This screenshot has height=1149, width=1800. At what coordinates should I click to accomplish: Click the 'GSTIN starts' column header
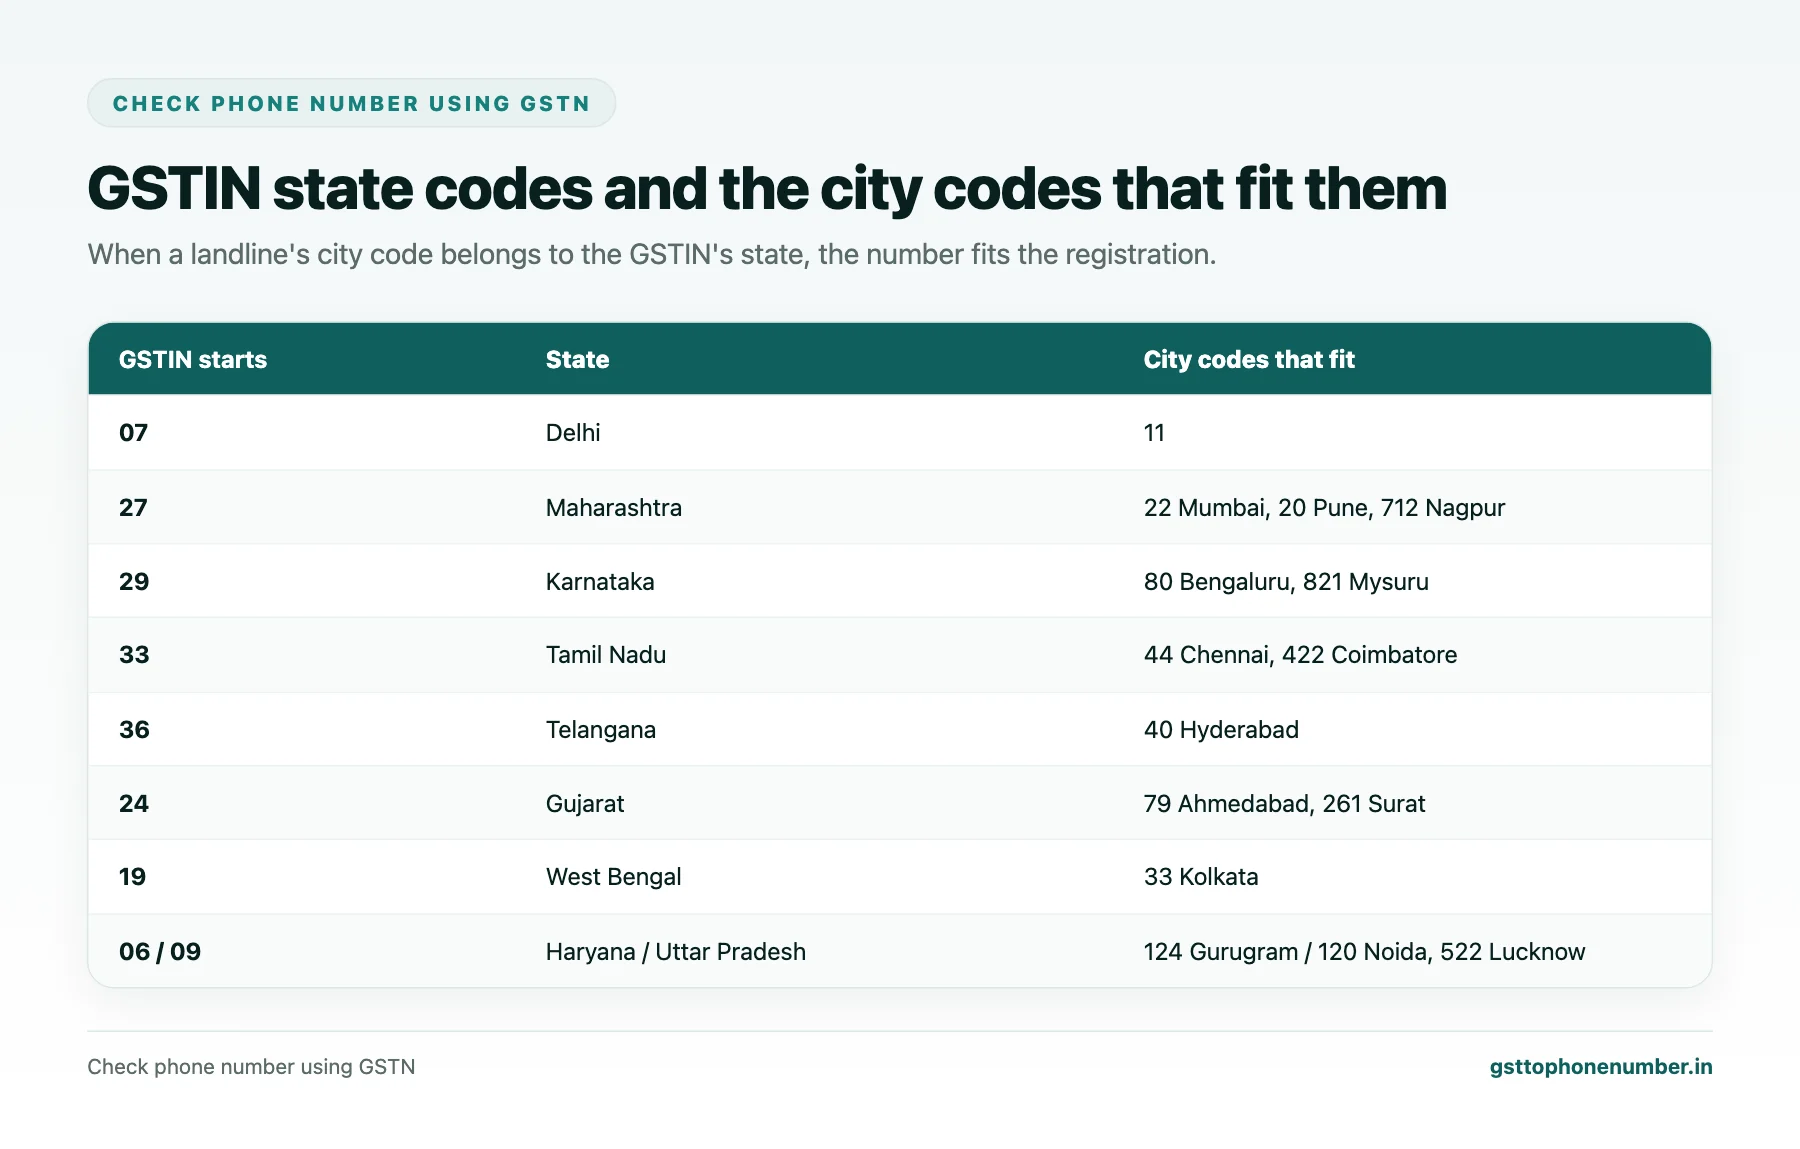pyautogui.click(x=193, y=359)
